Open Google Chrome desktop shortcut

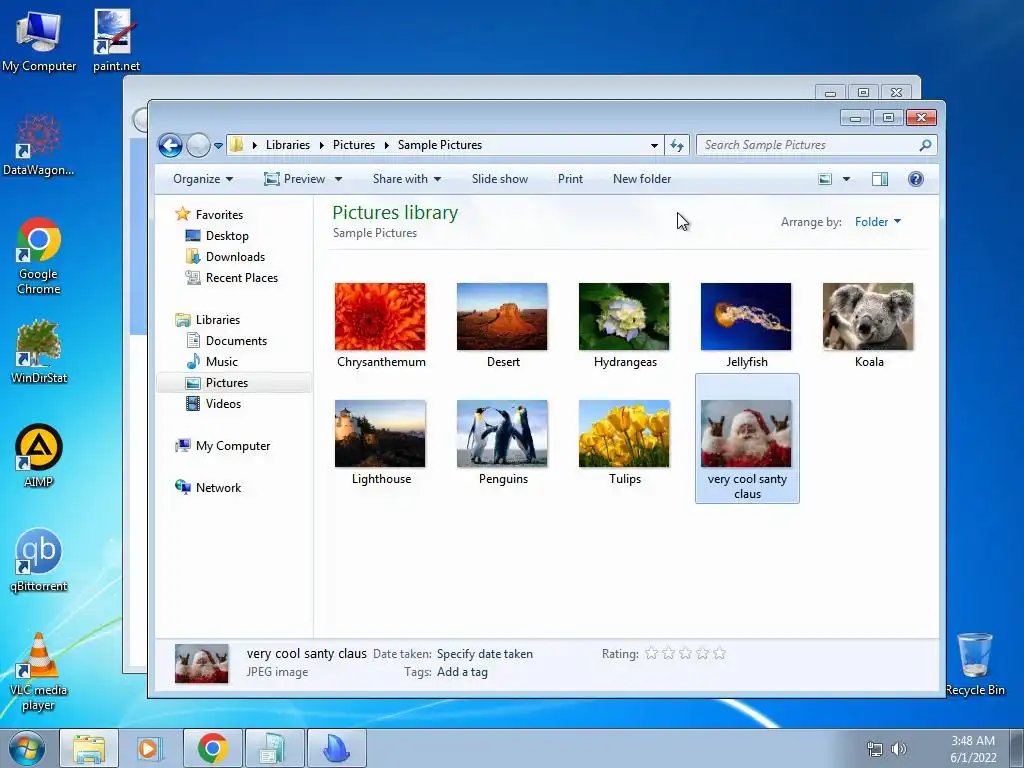39,256
